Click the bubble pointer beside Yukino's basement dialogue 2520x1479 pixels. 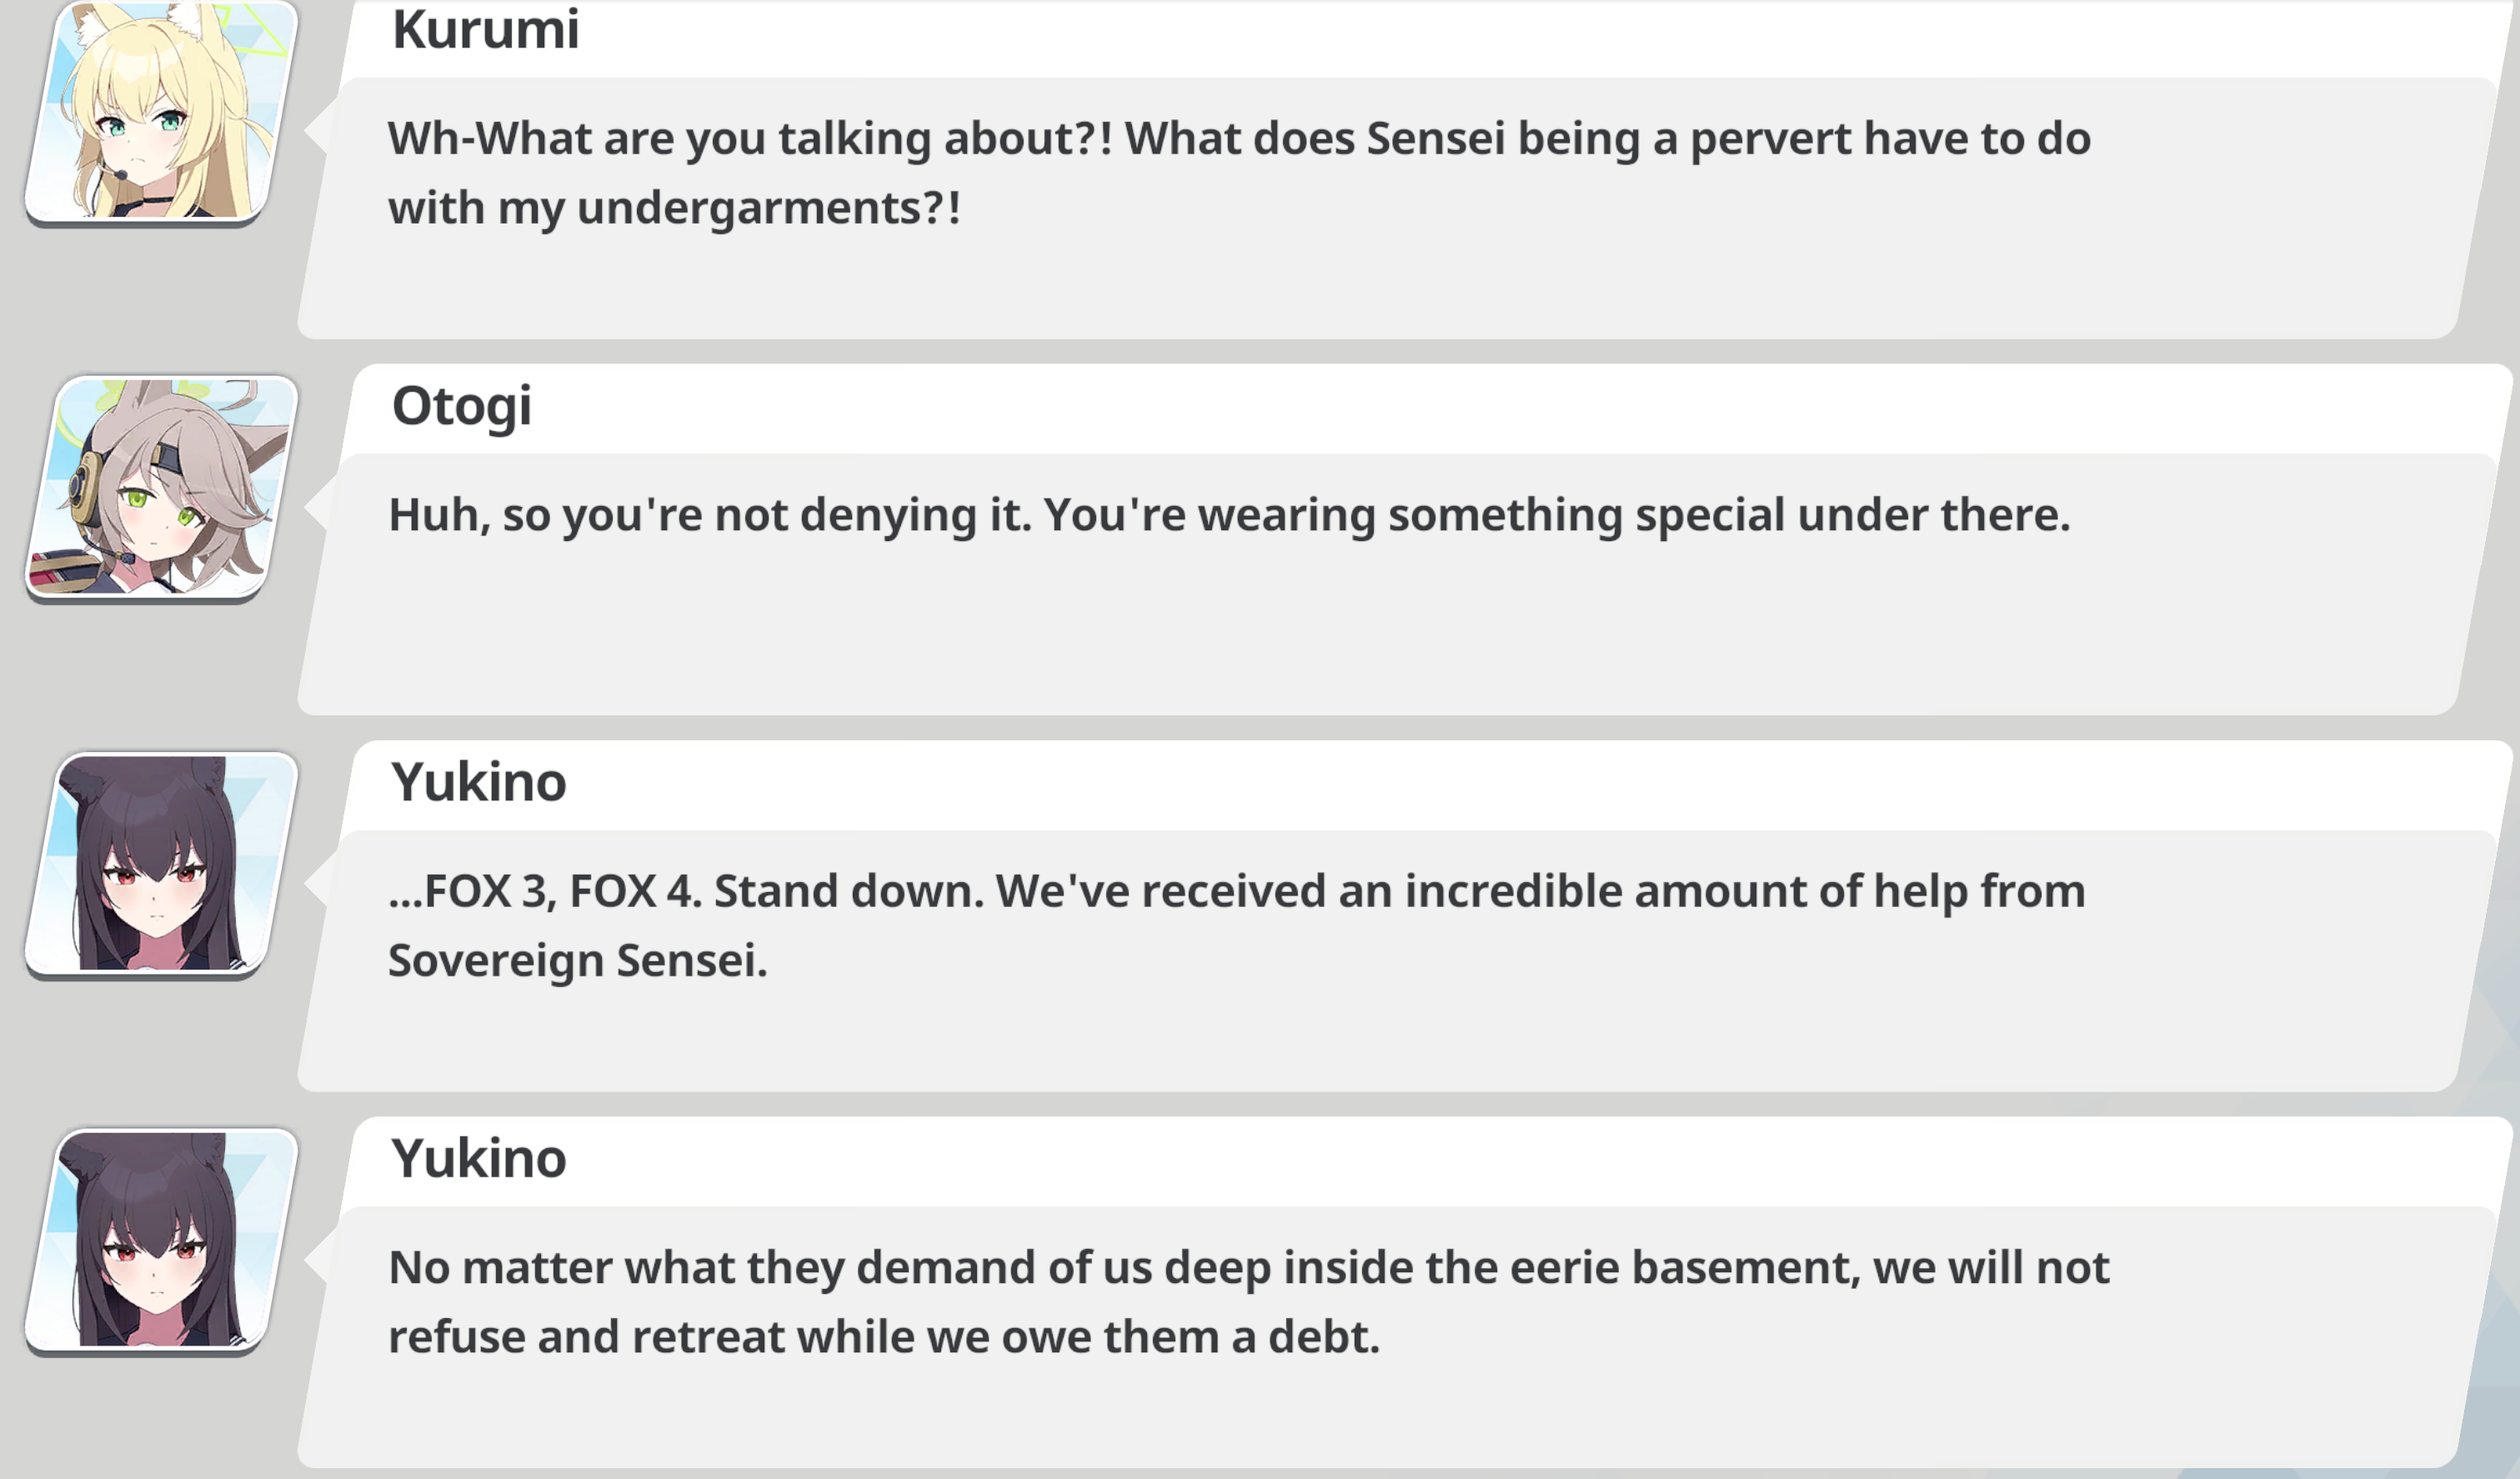click(x=317, y=1259)
